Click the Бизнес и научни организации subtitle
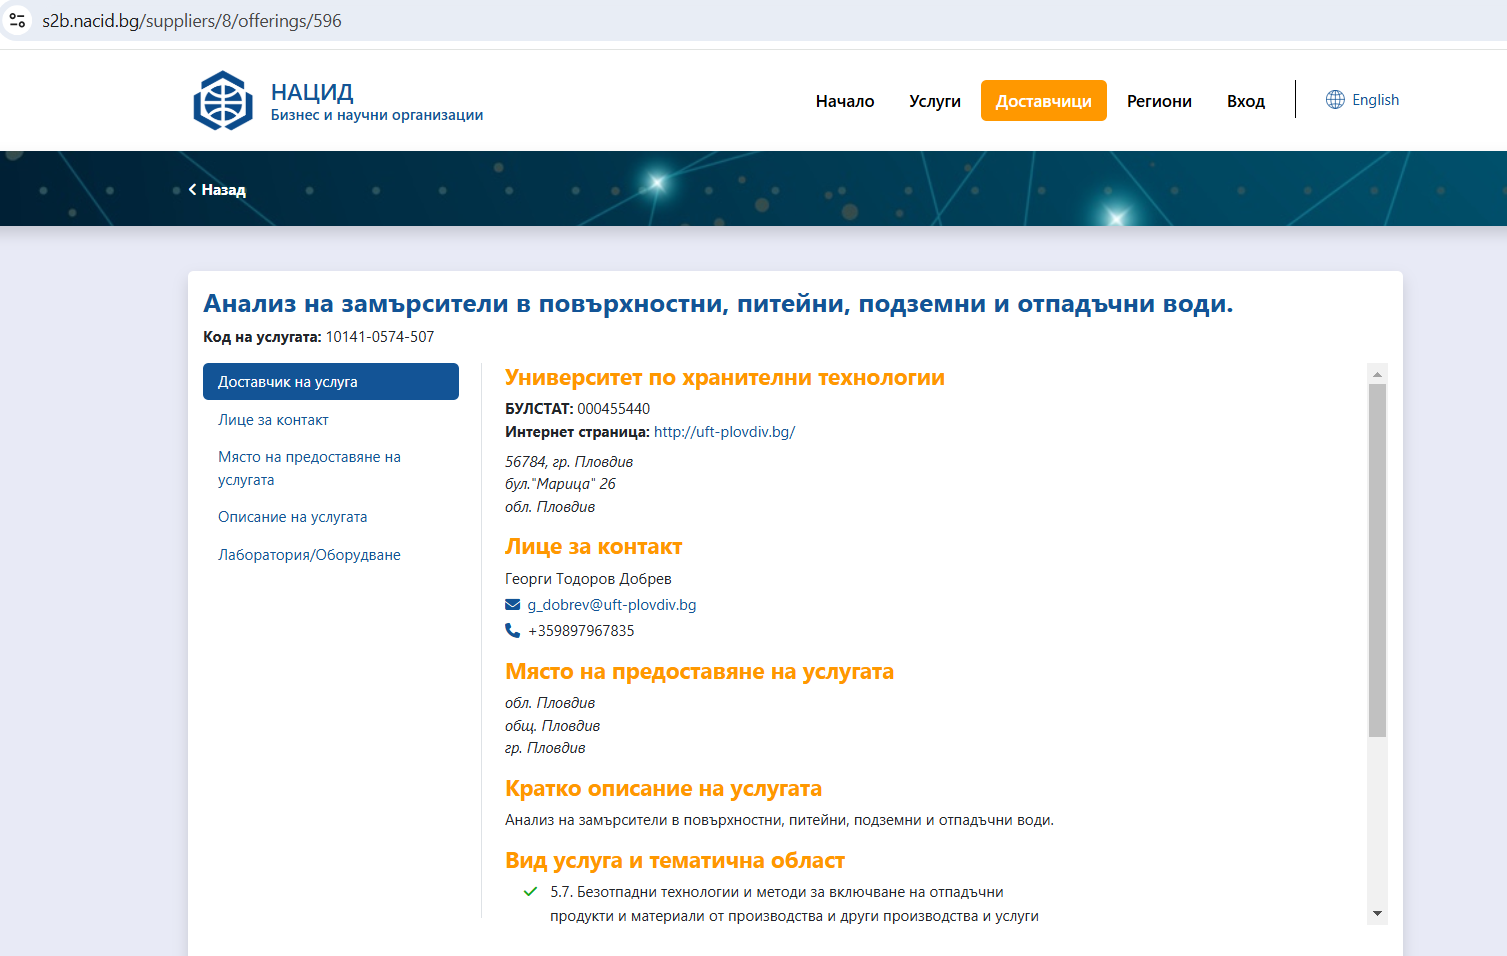The image size is (1507, 956). pyautogui.click(x=377, y=115)
